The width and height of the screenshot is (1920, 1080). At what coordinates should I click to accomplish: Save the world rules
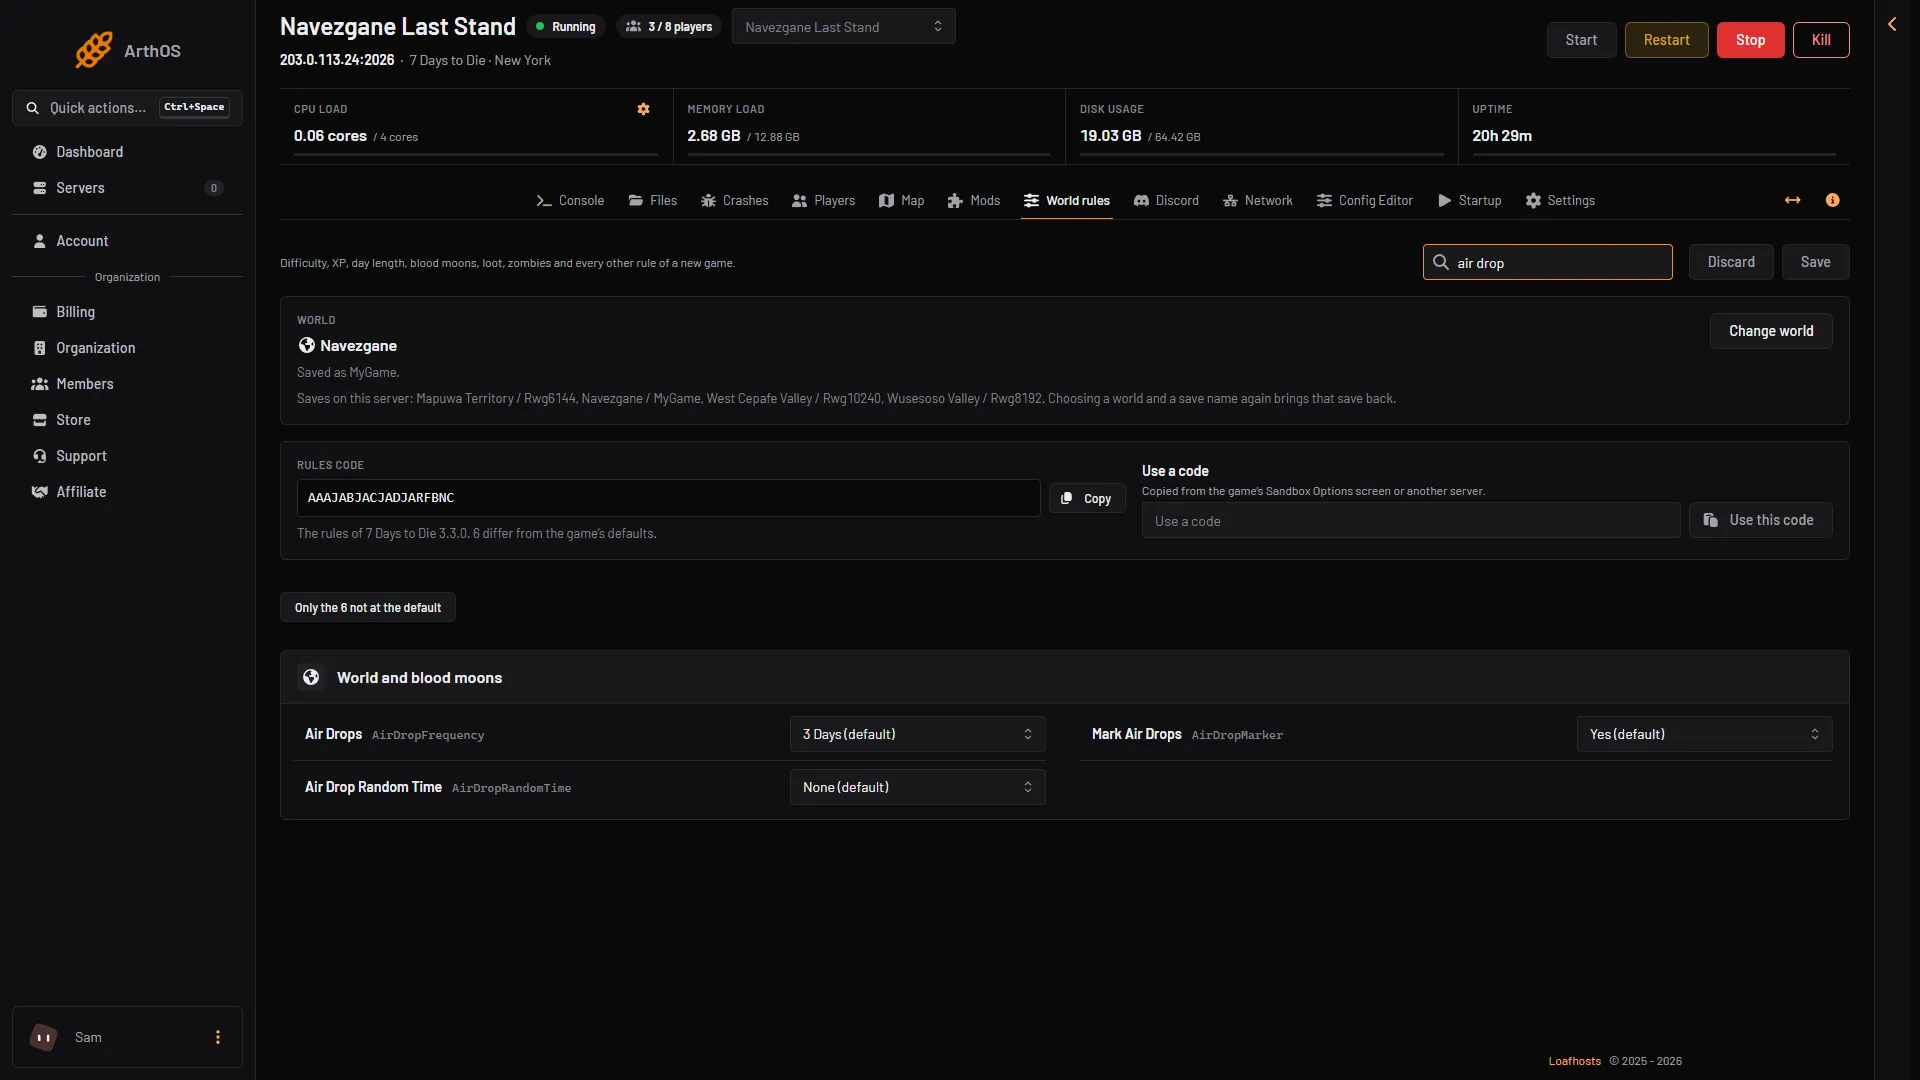click(1815, 262)
